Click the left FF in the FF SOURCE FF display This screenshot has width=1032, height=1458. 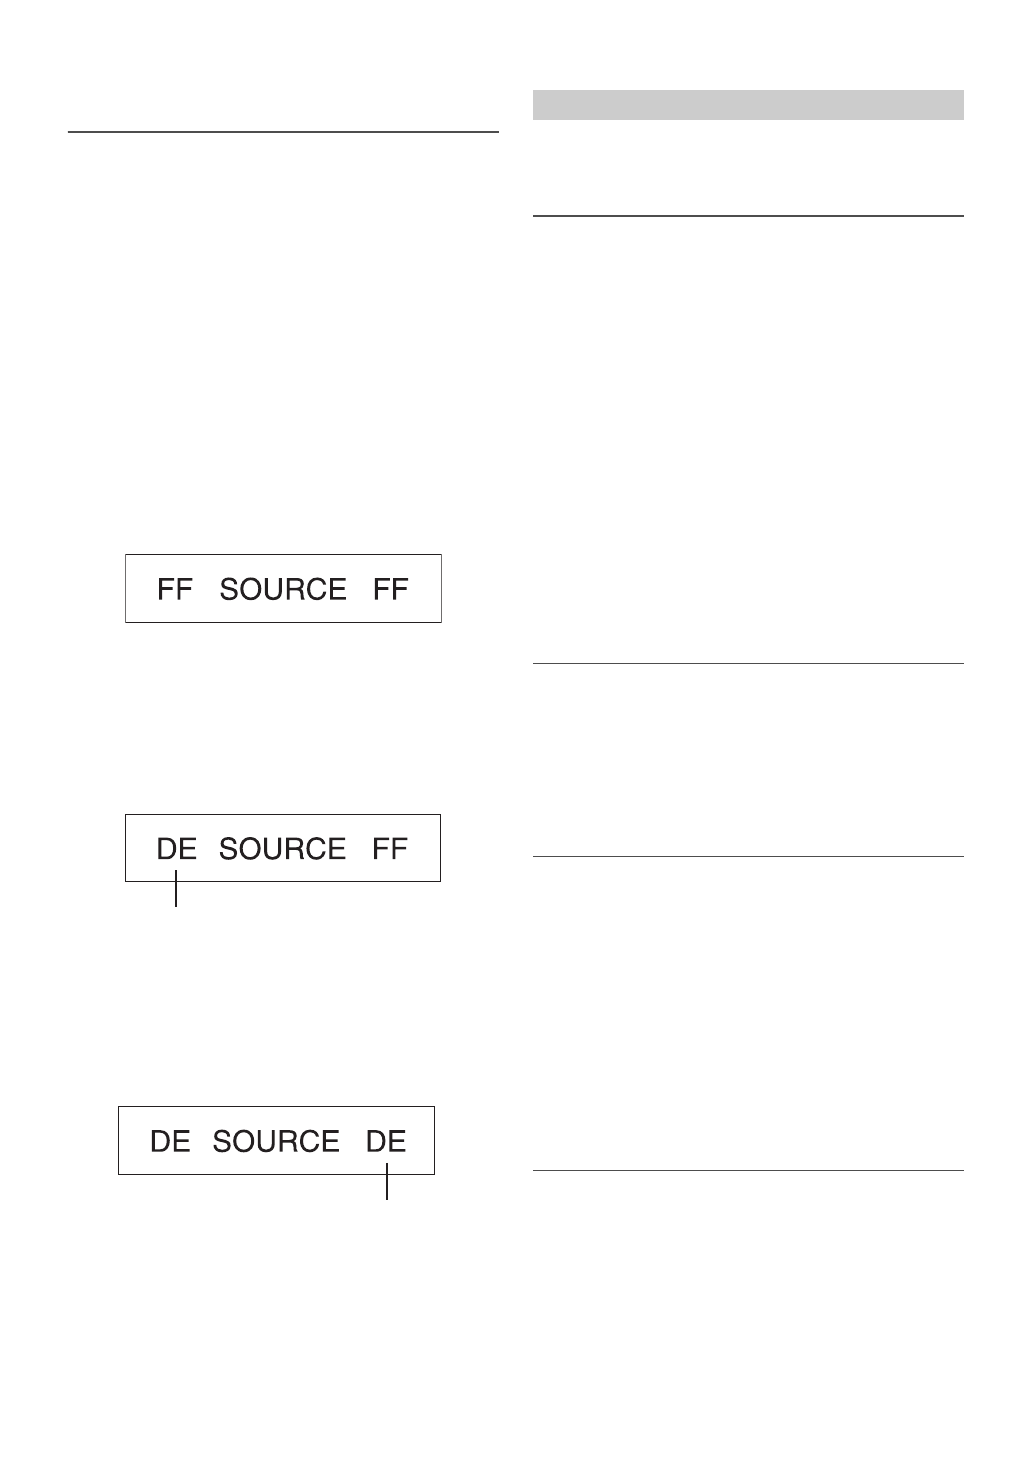(x=174, y=589)
